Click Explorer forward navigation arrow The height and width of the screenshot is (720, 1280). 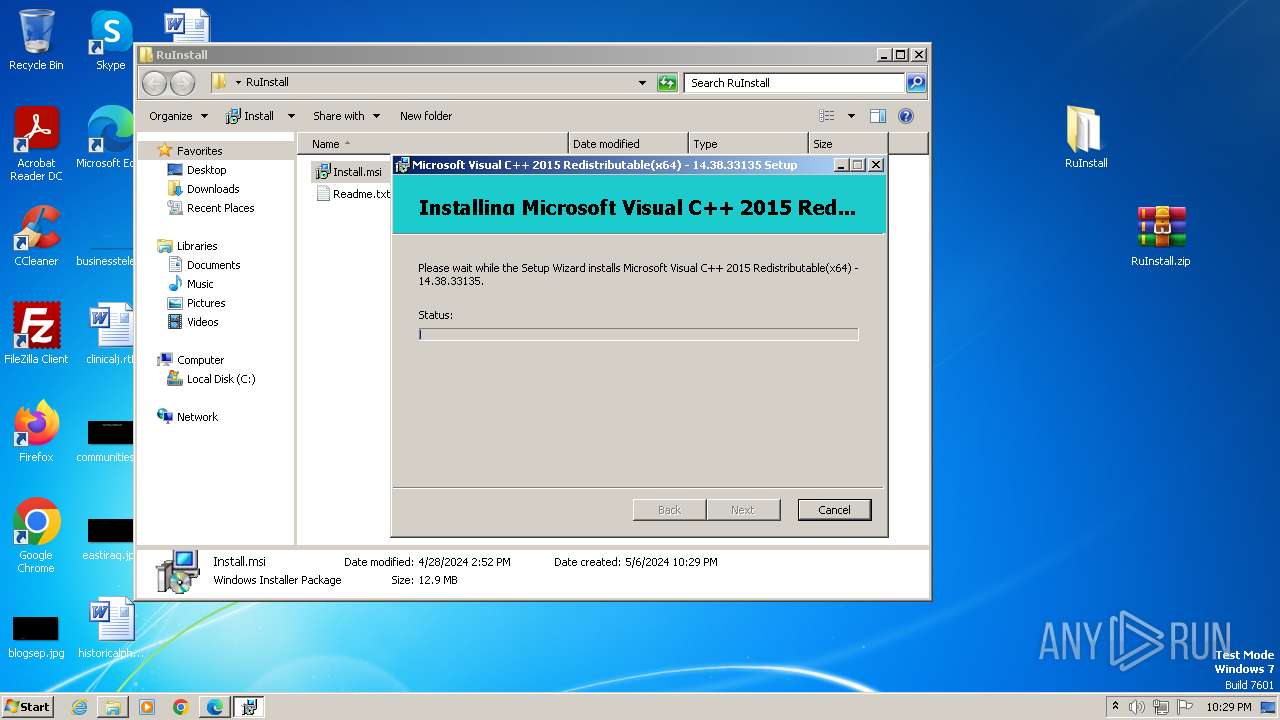tap(182, 83)
